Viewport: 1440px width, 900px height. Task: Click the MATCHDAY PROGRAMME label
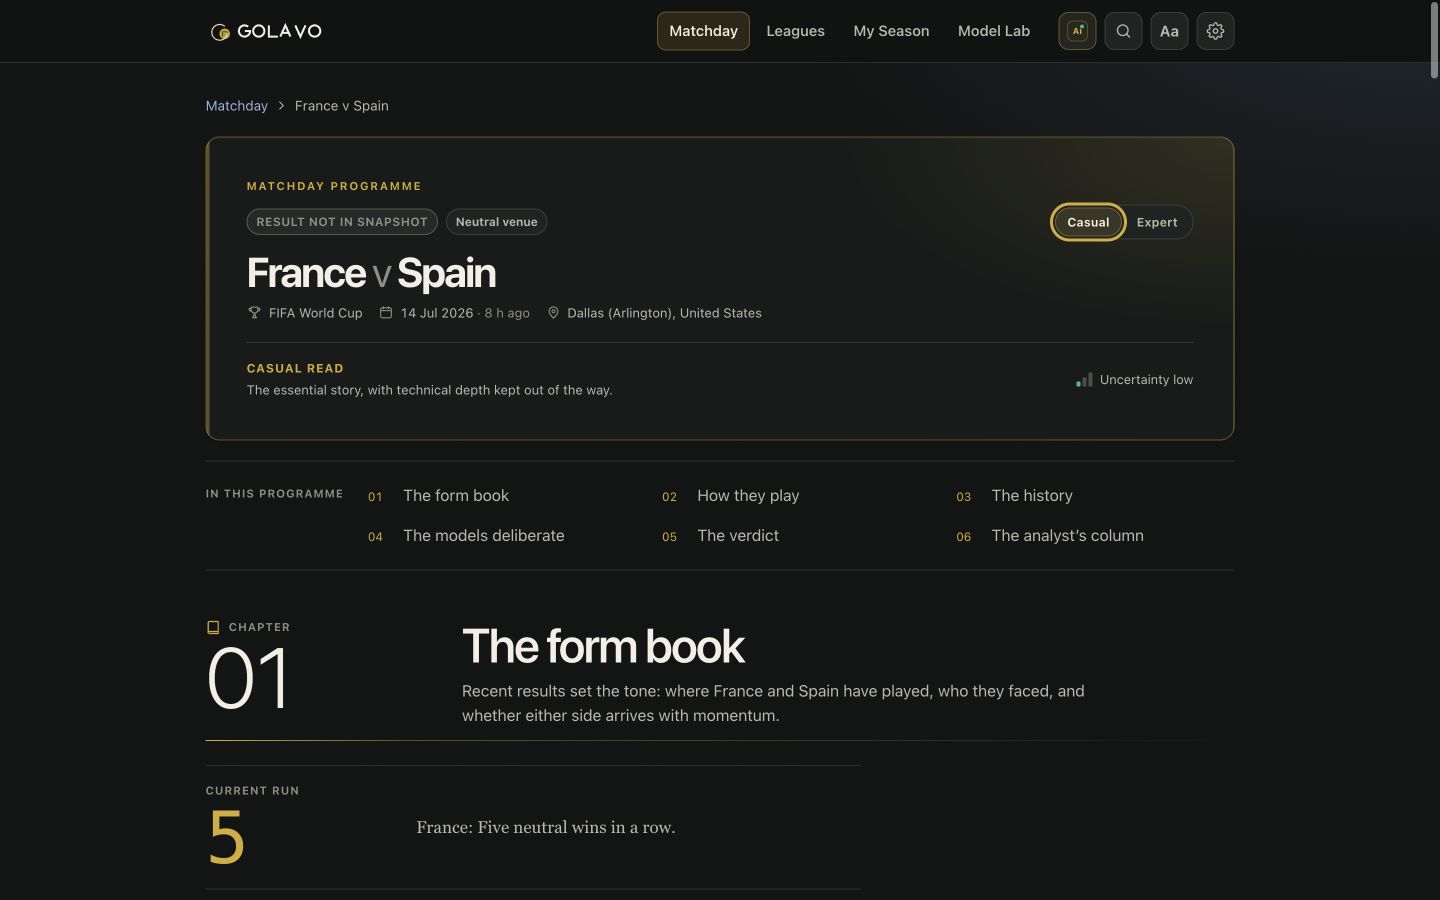334,186
